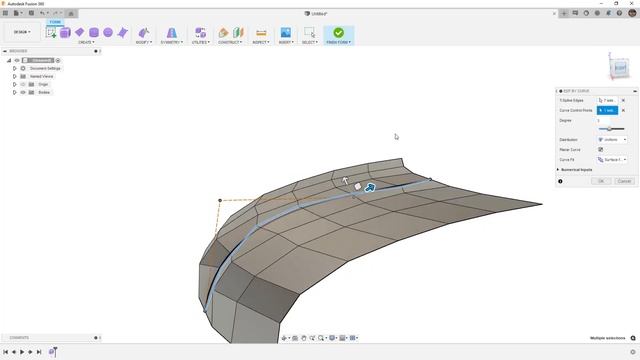Click the Insert image icon
Screen dimensions: 640x360
pyautogui.click(x=286, y=32)
